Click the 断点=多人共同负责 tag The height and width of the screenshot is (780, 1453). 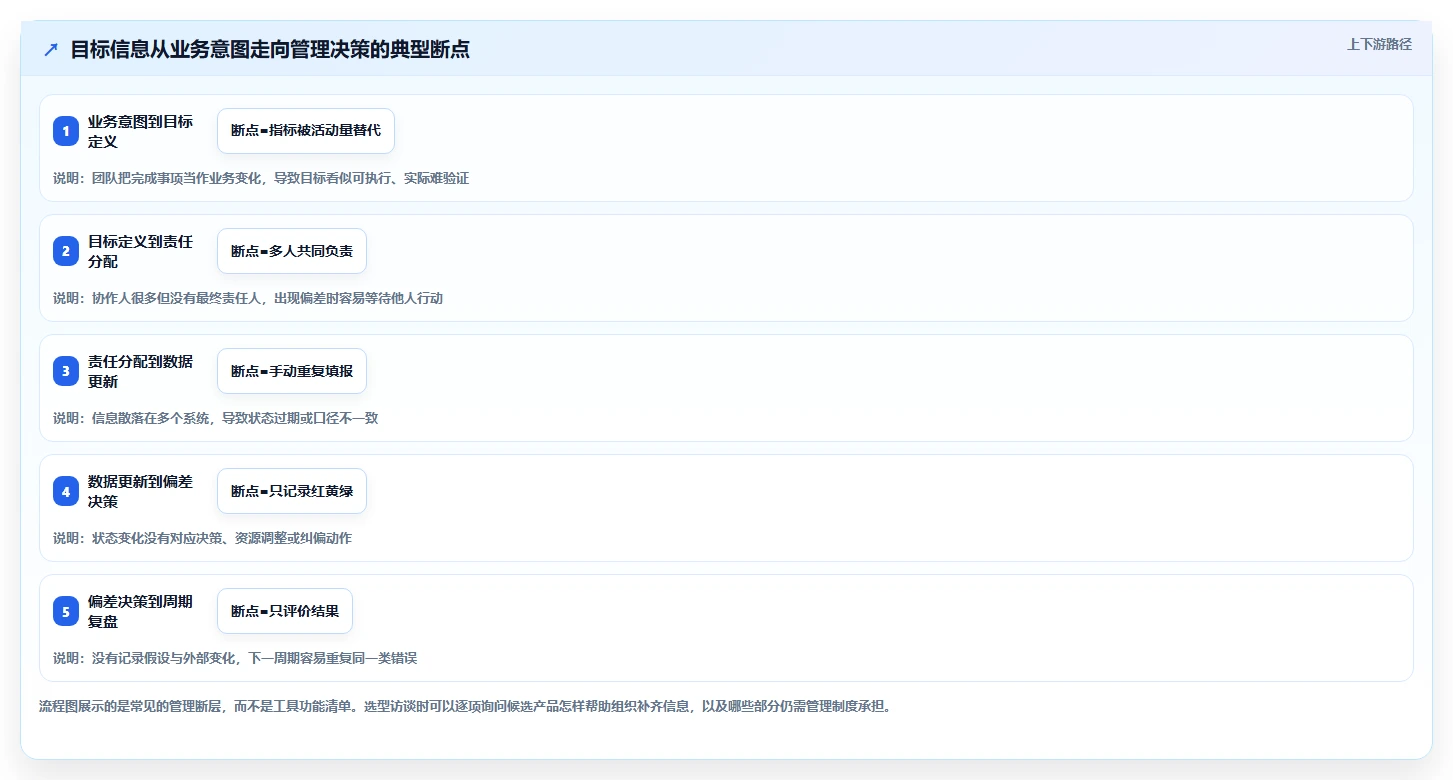click(292, 251)
